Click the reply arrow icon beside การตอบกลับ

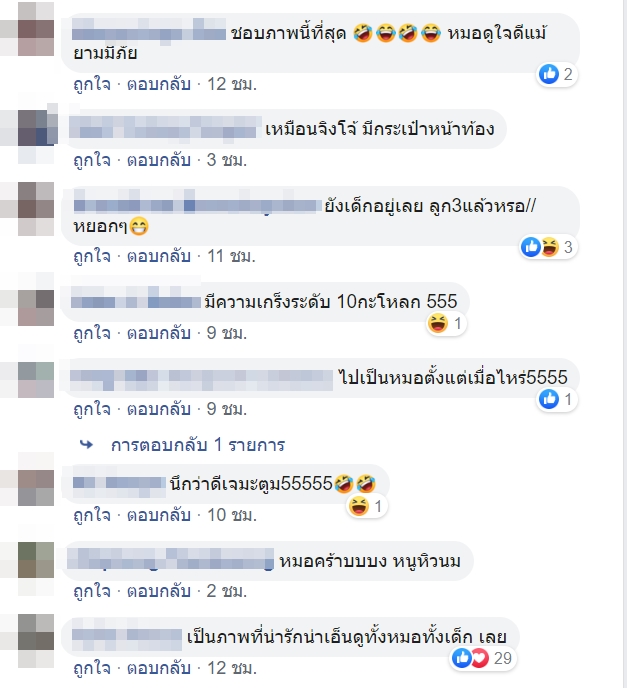[x=86, y=445]
